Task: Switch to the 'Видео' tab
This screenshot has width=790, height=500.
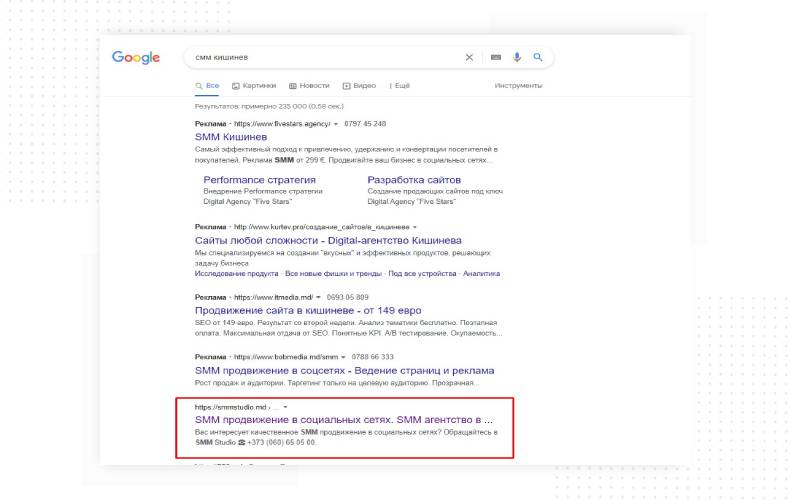Action: [x=359, y=86]
